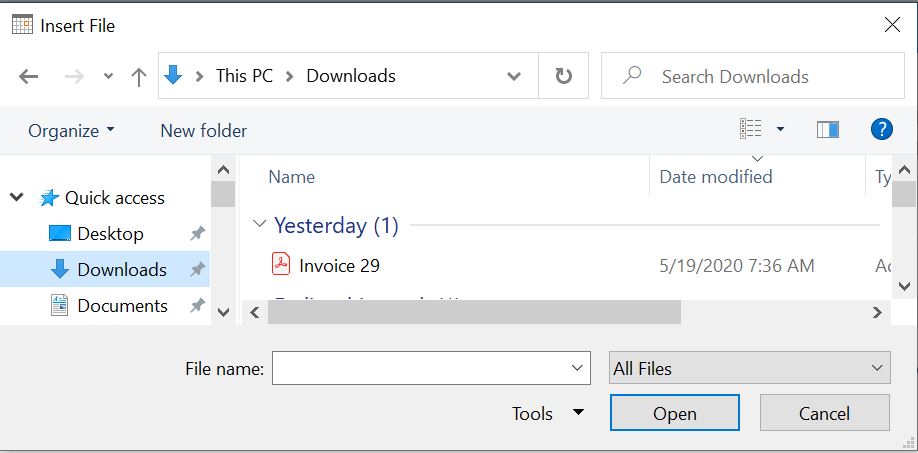Click the pin icon beside Desktop

coord(197,234)
